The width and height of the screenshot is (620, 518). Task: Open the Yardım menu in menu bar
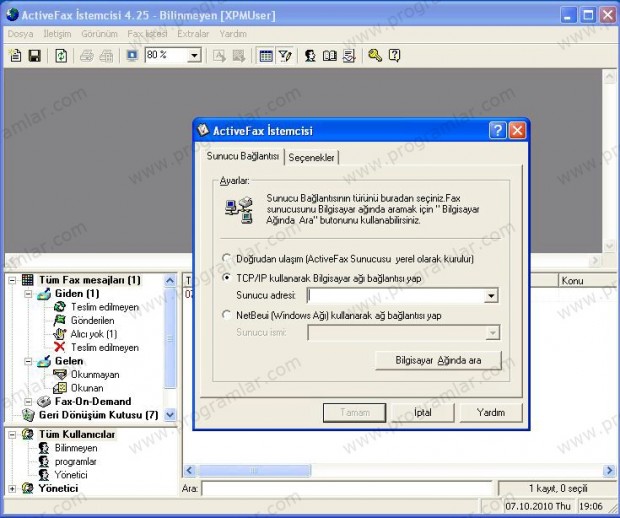click(x=233, y=34)
